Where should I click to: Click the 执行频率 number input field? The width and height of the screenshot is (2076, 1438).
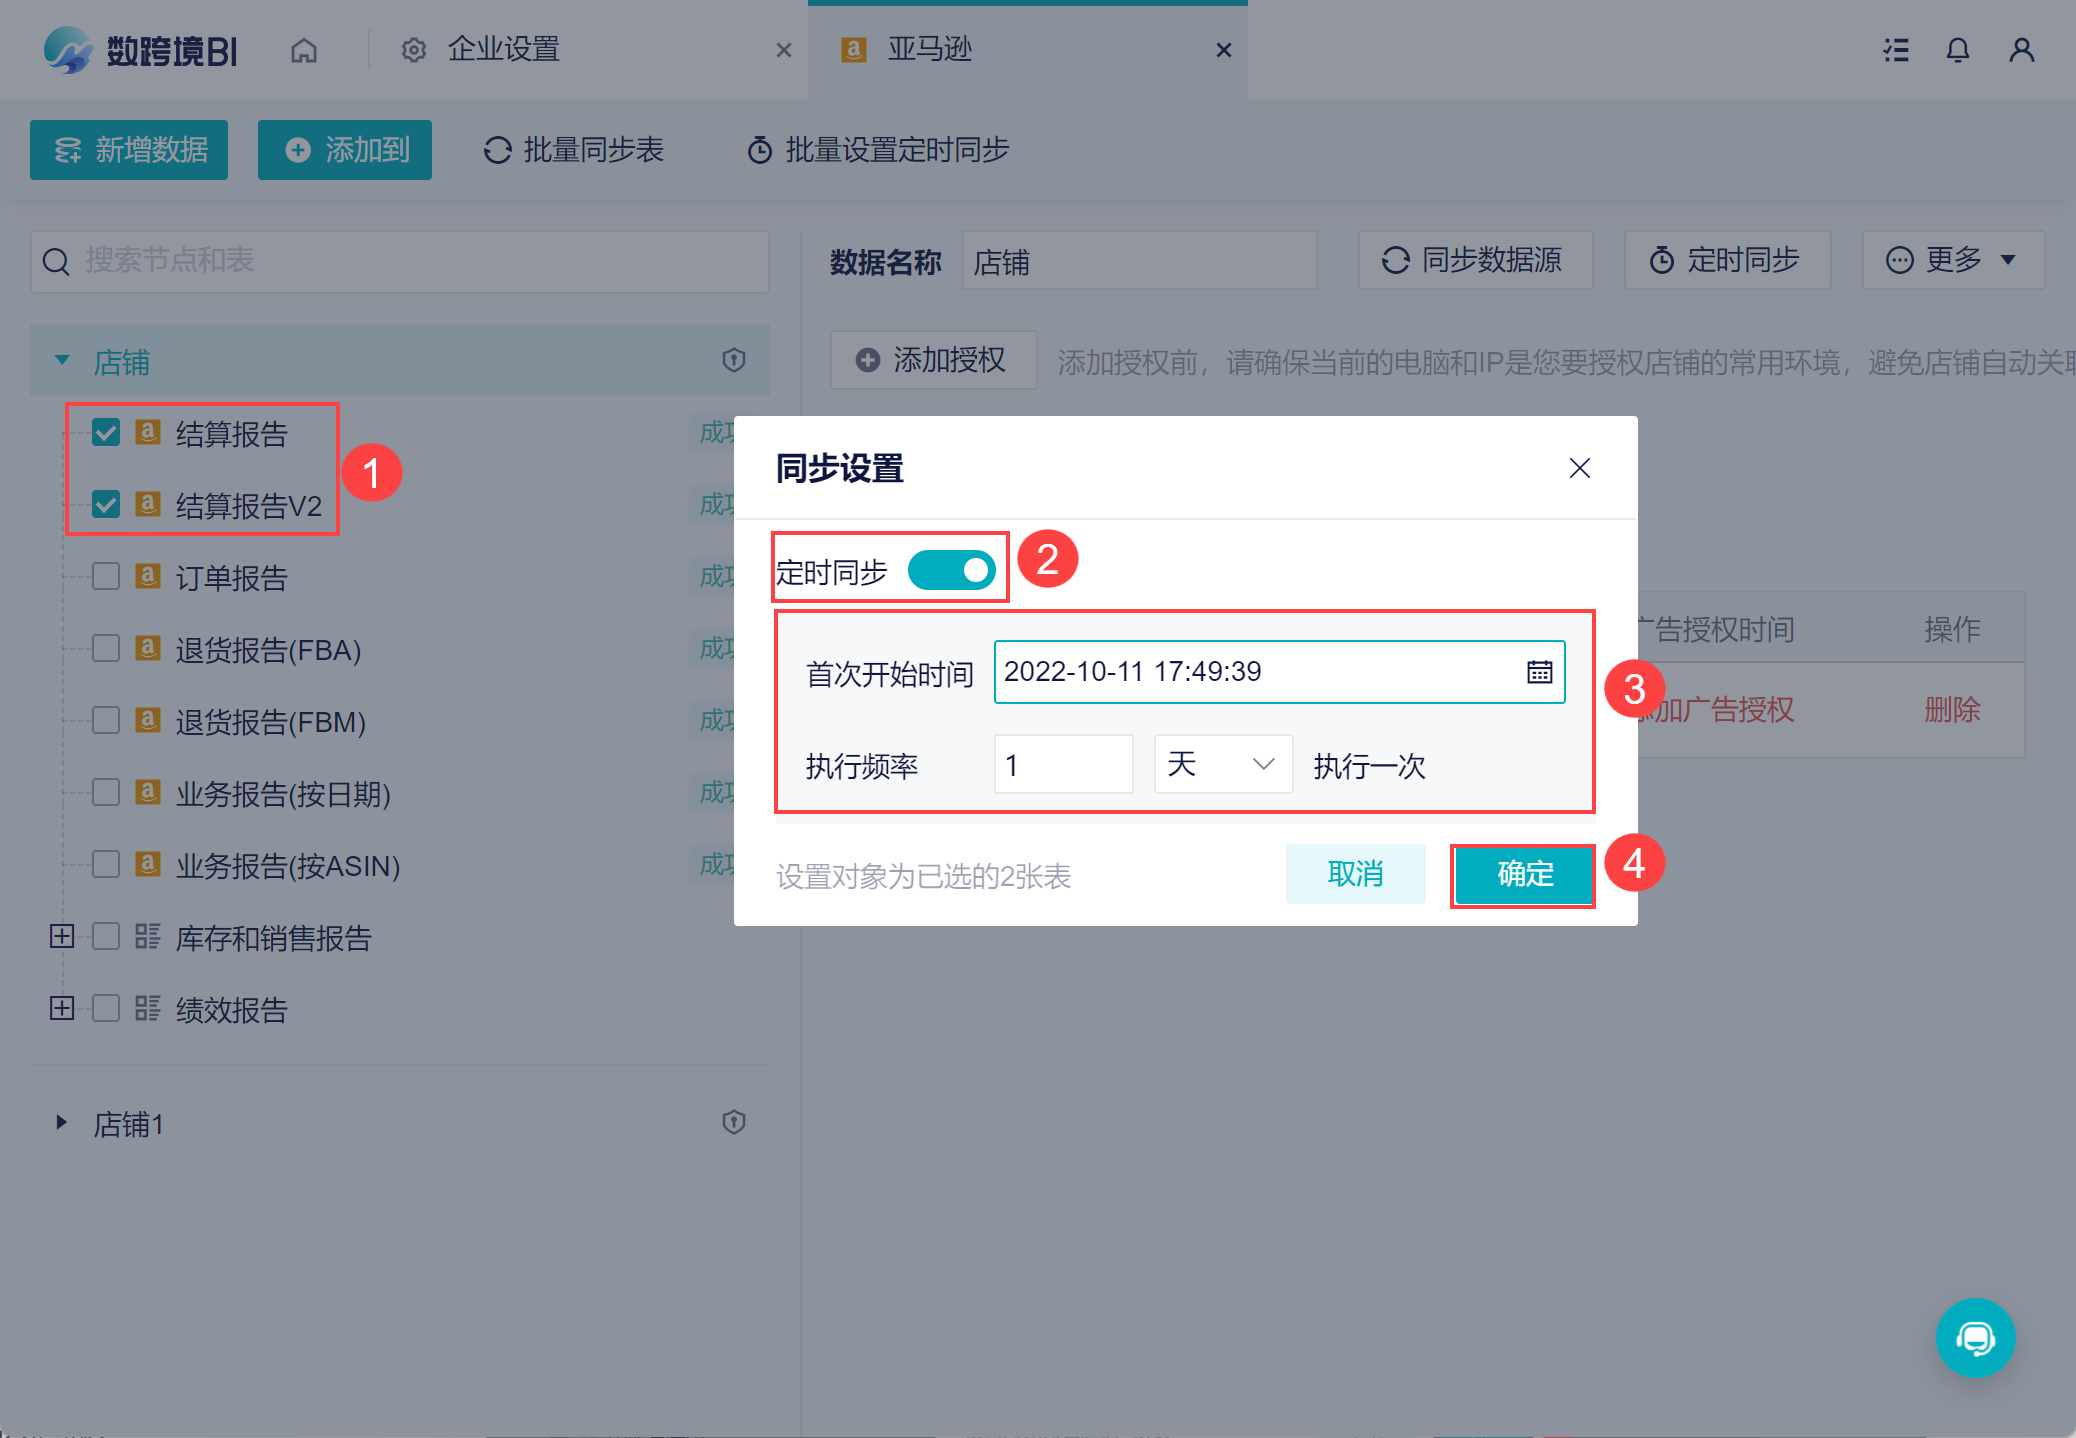1063,765
